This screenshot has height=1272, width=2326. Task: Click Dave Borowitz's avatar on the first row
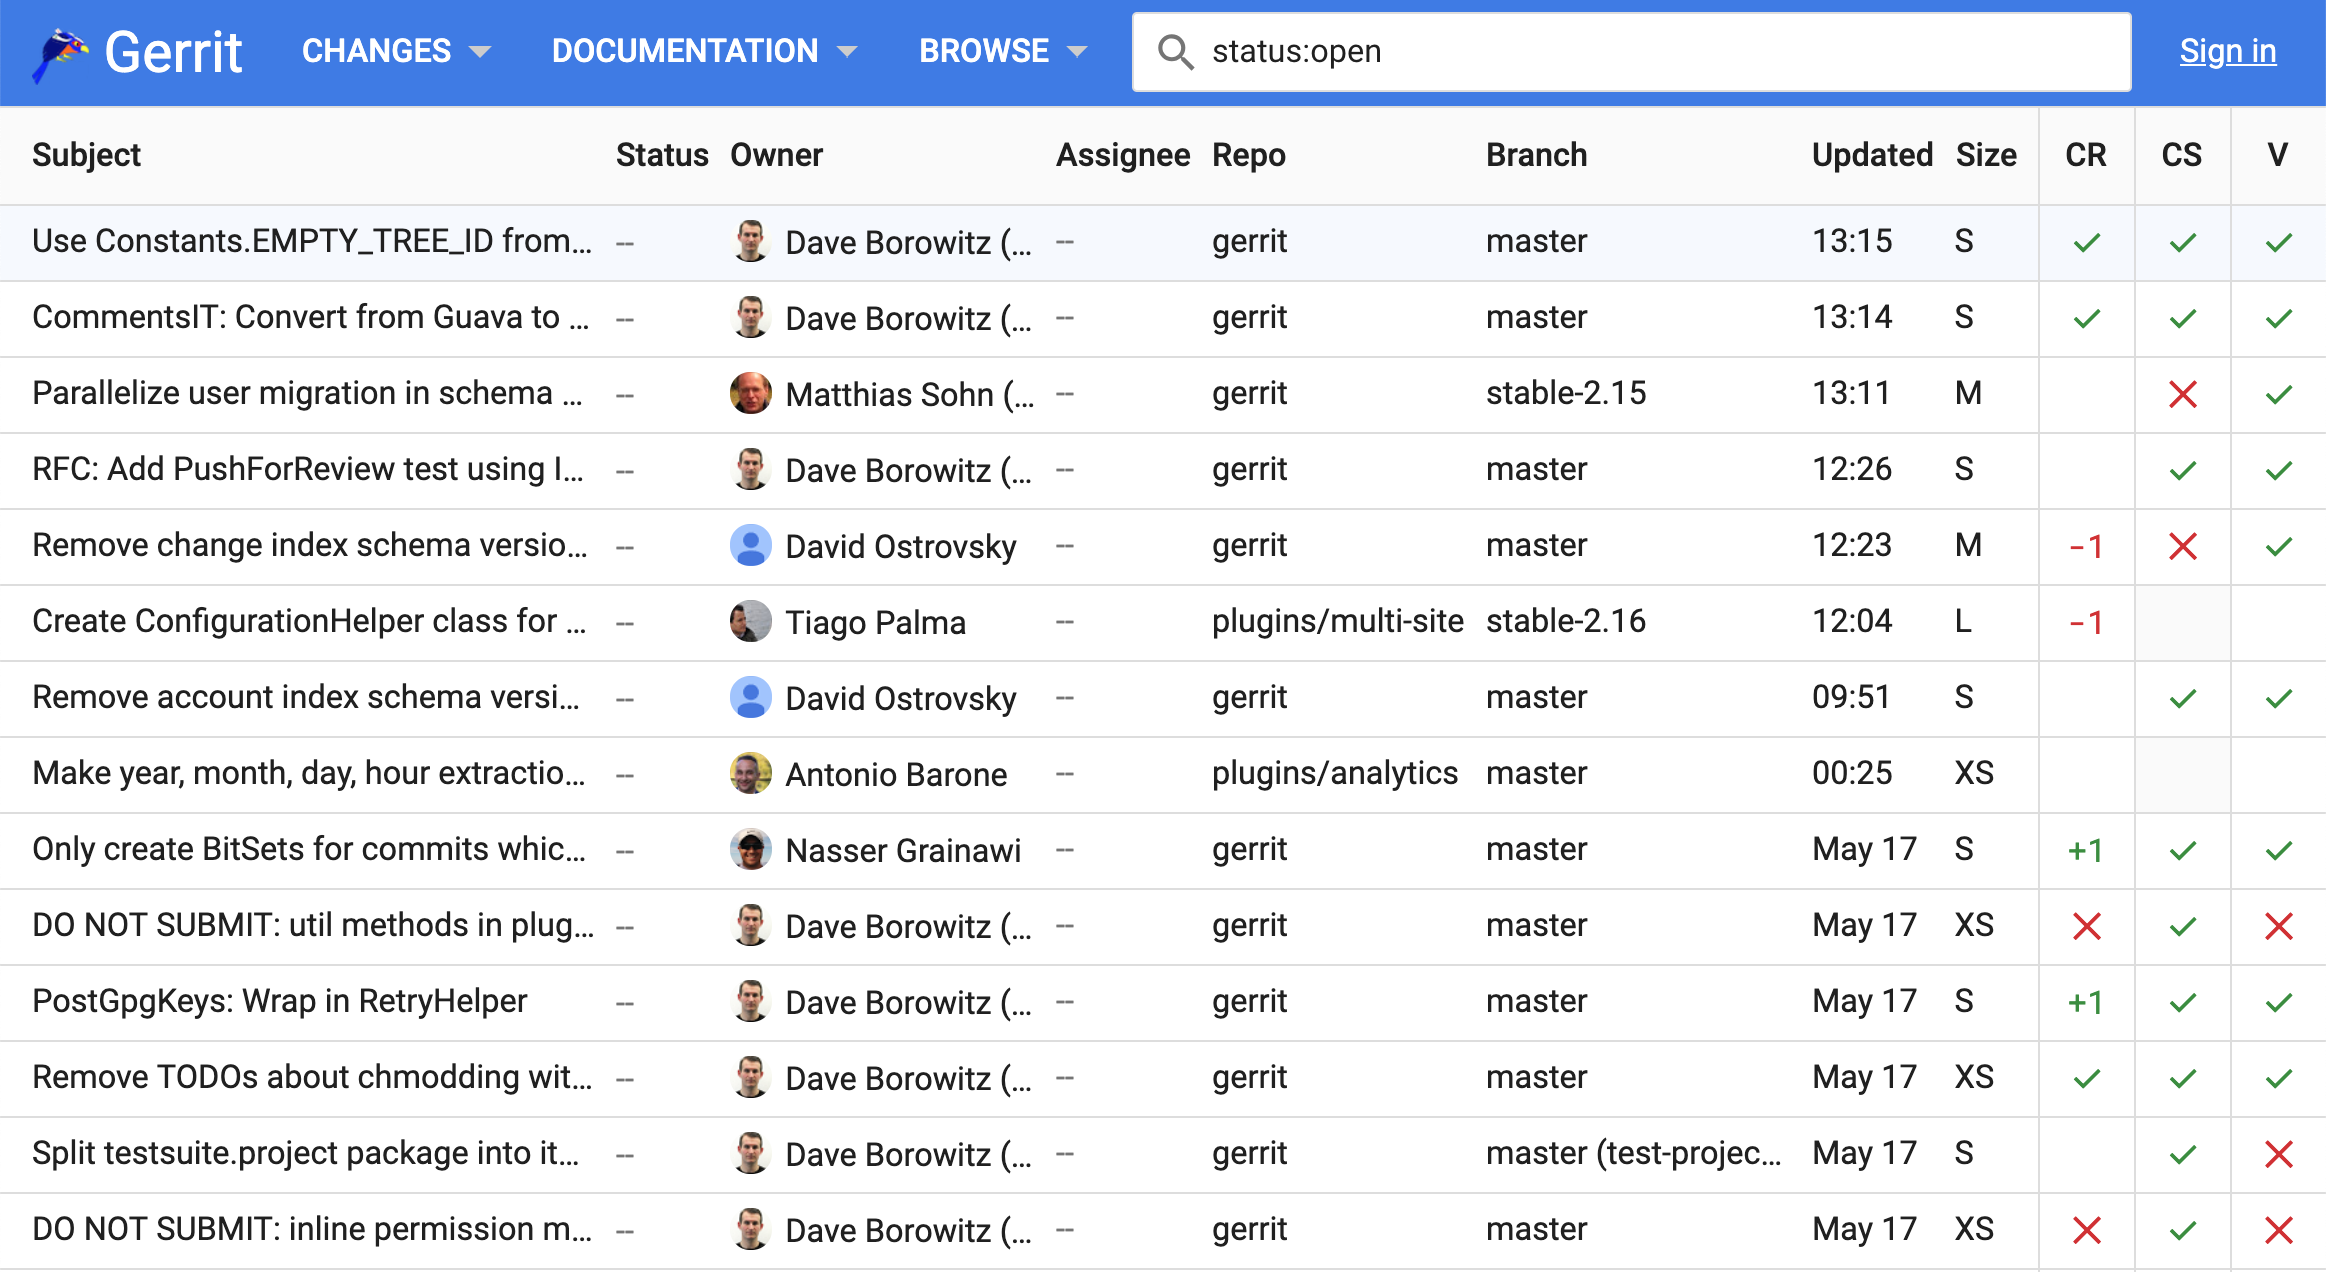pos(750,241)
